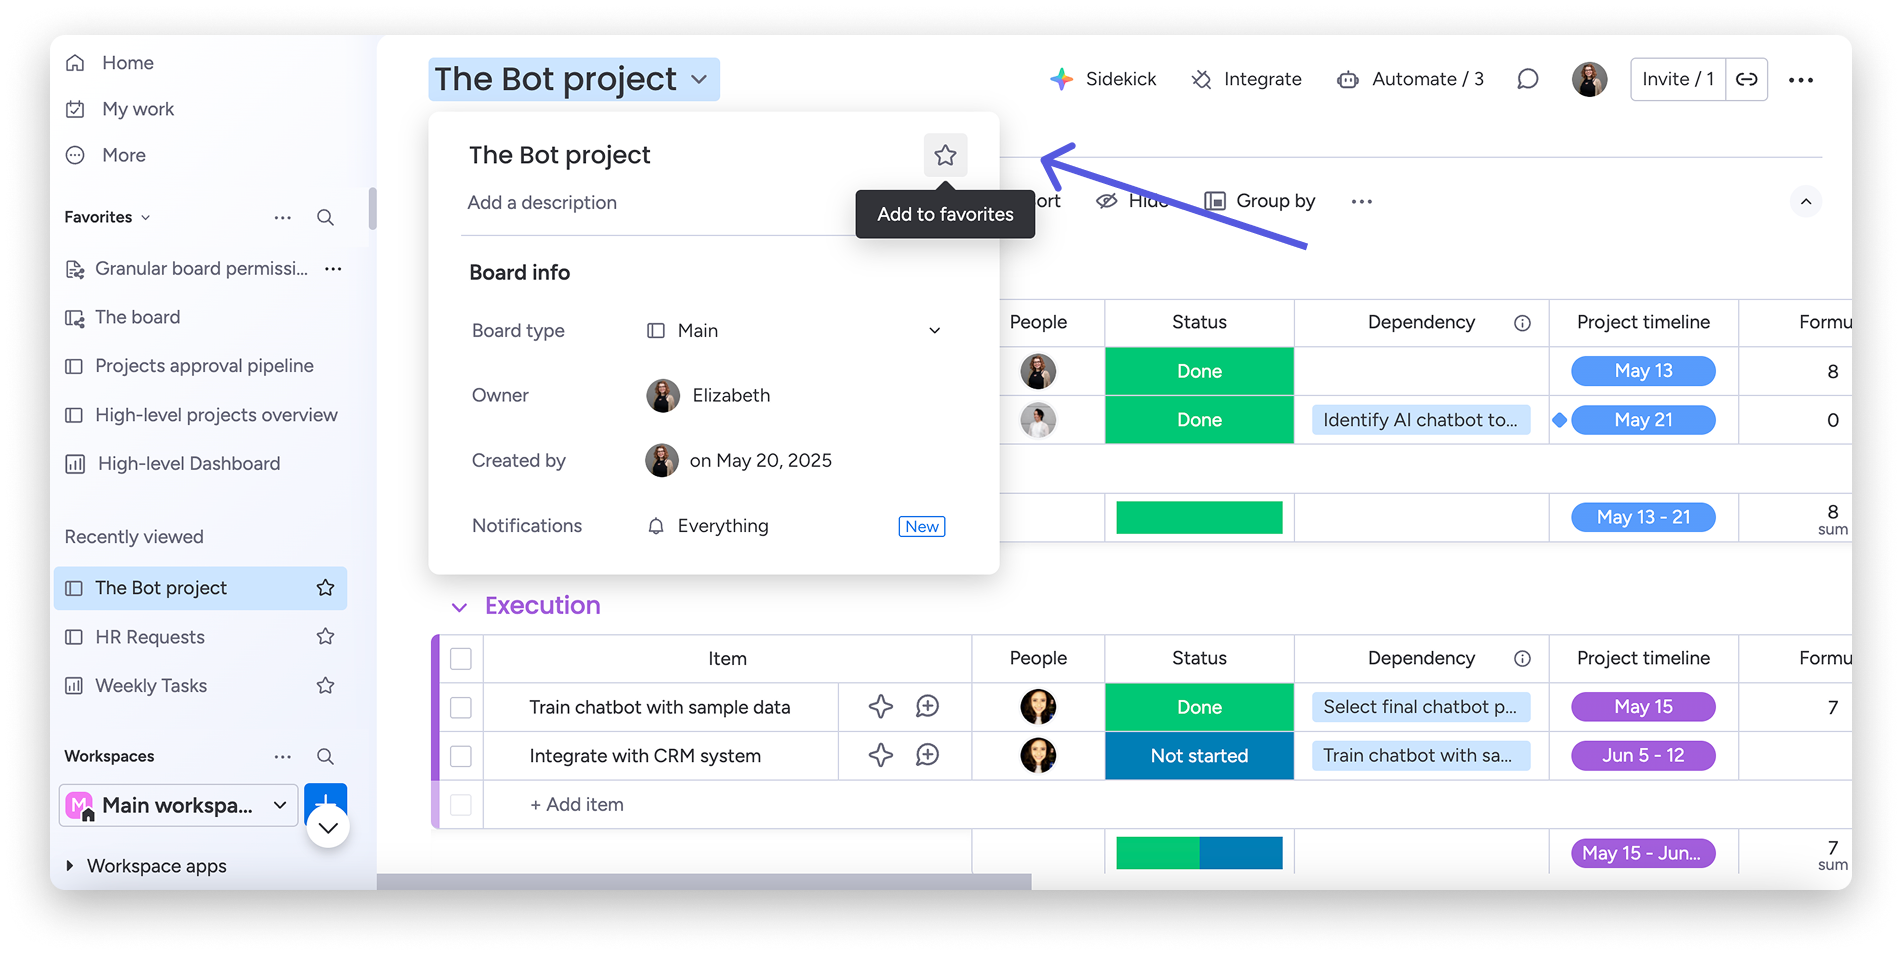Add update to Train chatbot with sample data

[x=927, y=707]
